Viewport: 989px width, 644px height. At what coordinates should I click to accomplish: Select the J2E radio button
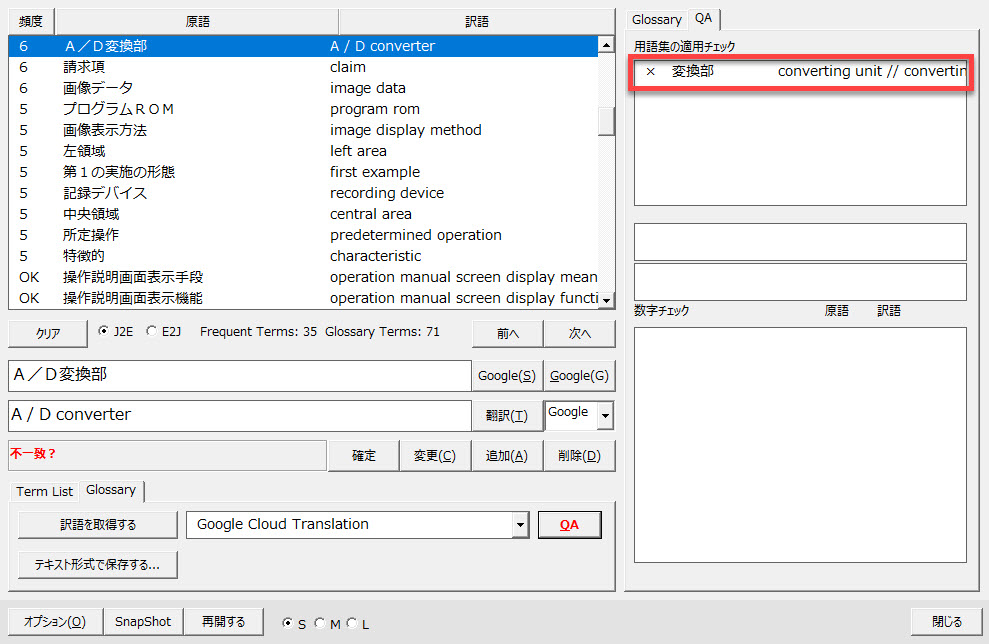tap(105, 332)
